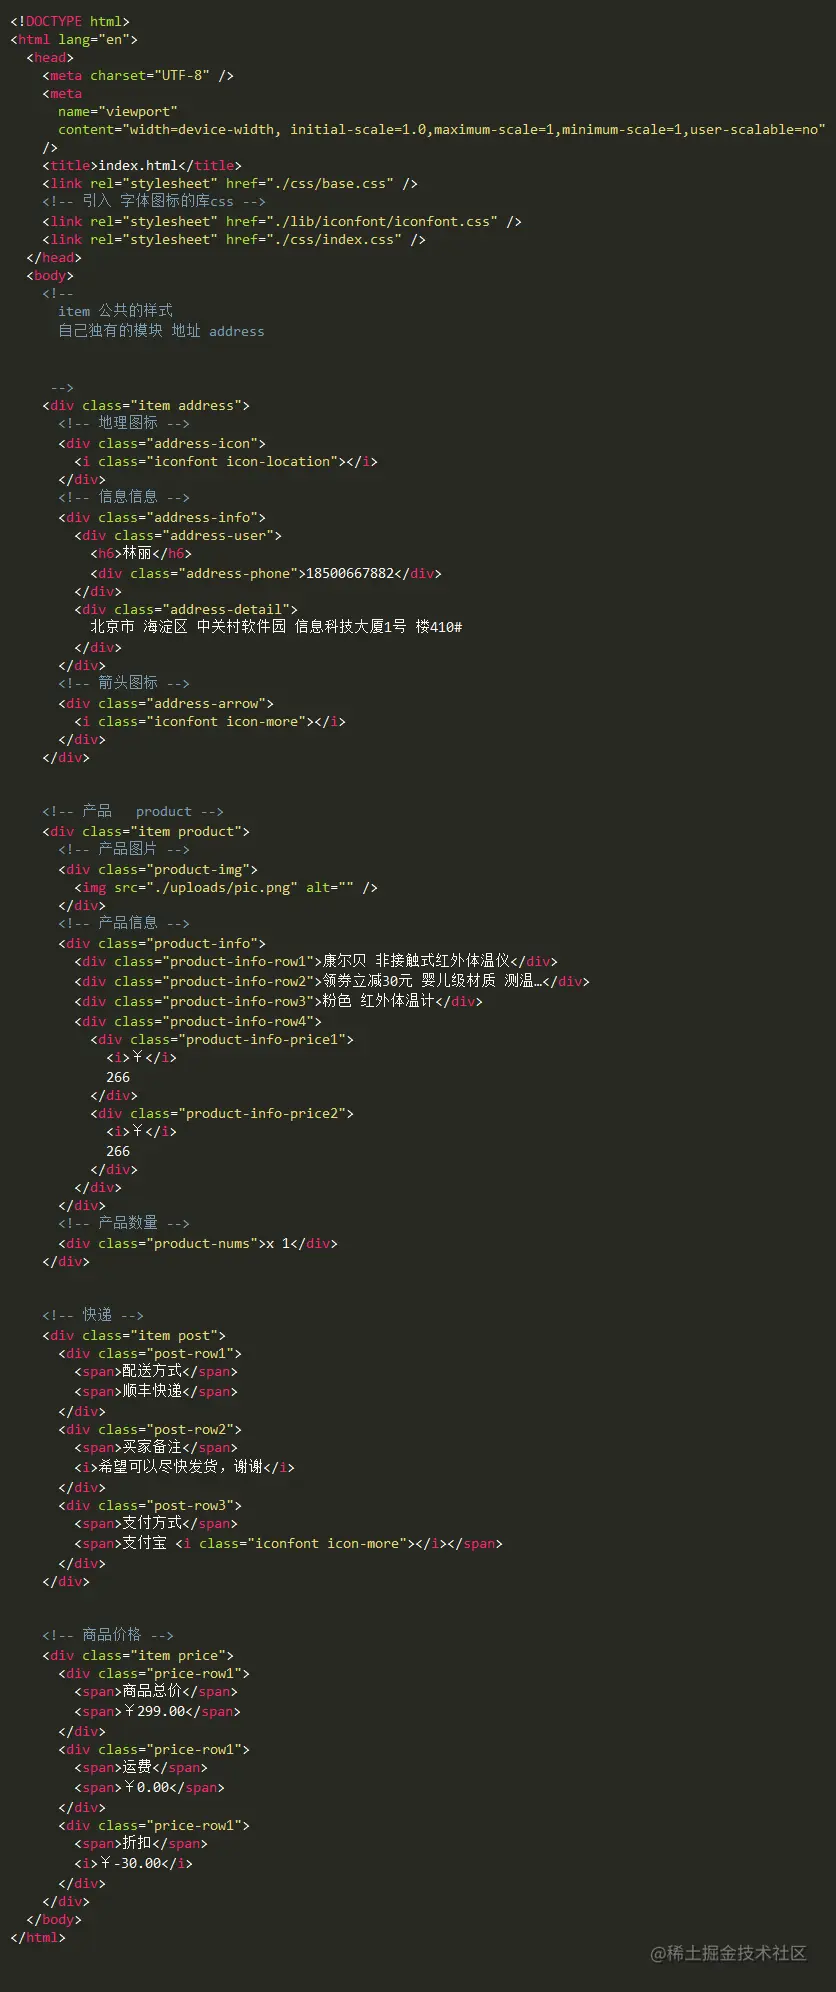The width and height of the screenshot is (836, 1992).
Task: Click the closing </body> tag
Action: point(54,1919)
